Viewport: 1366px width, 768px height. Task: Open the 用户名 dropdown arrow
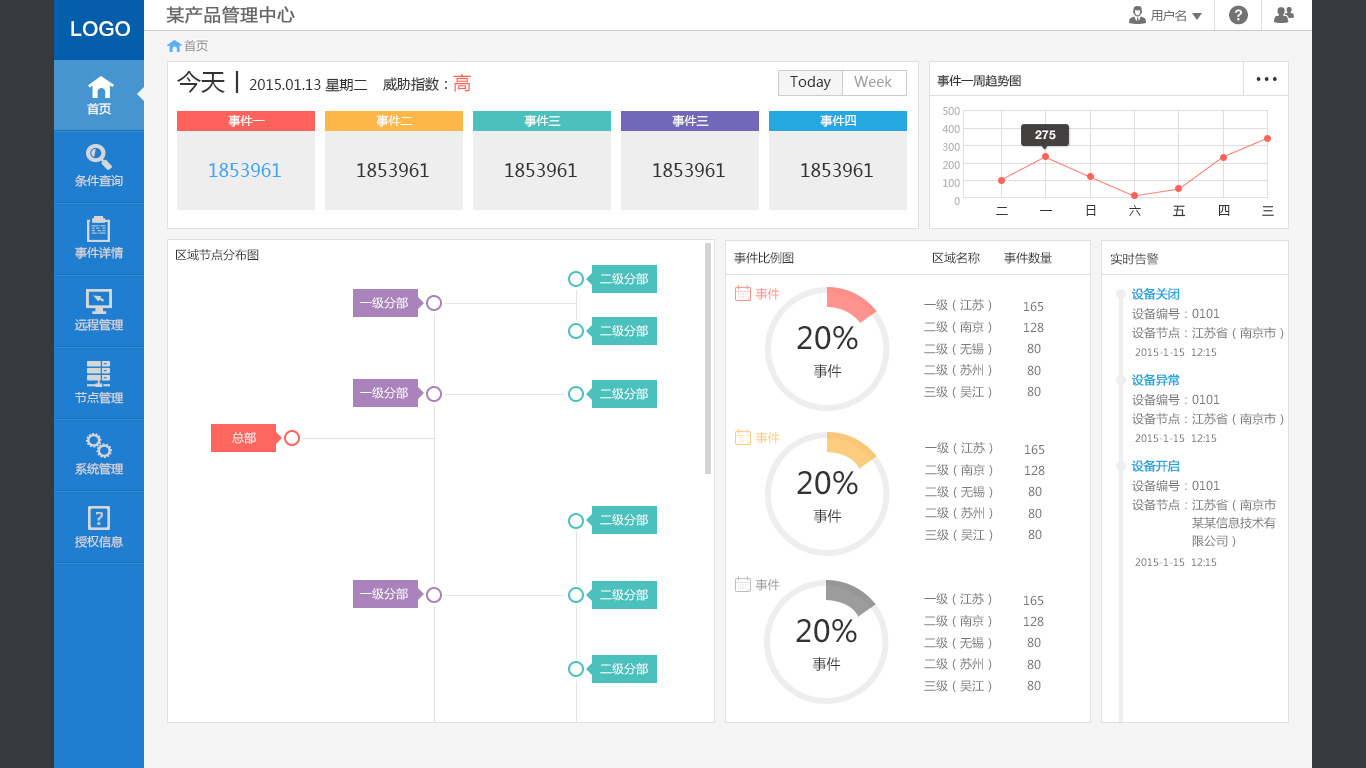(1197, 16)
